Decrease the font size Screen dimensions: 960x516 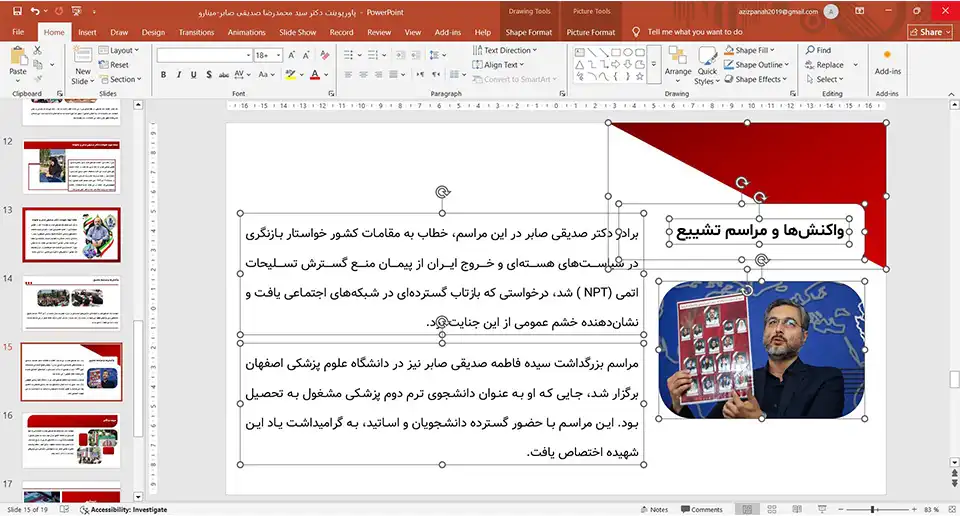tap(306, 55)
